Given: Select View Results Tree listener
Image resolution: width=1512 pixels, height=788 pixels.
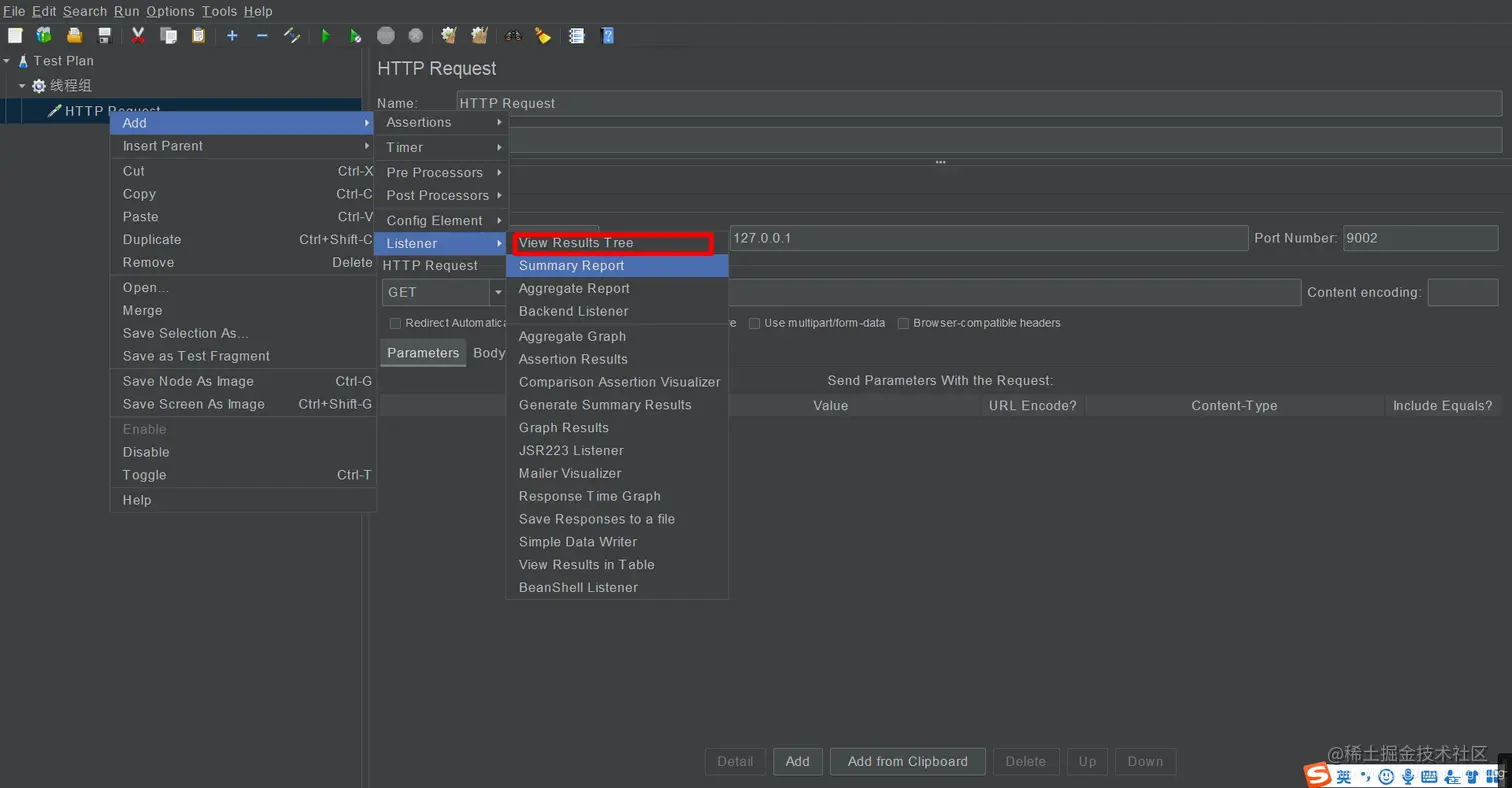Looking at the screenshot, I should pos(617,243).
